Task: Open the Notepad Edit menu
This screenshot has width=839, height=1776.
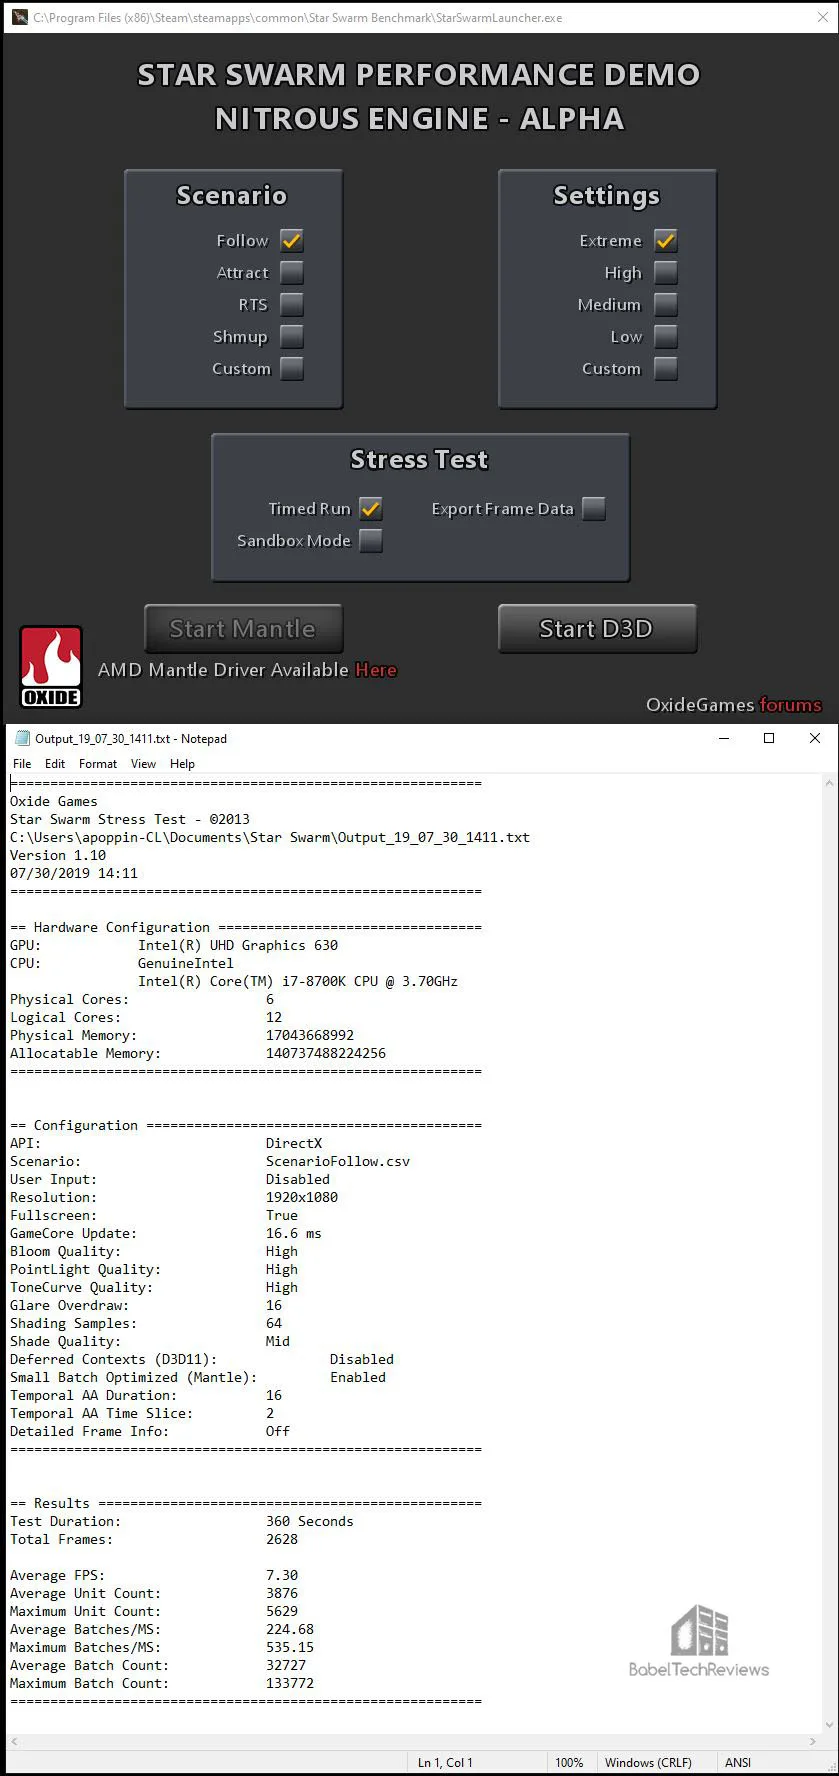Action: [x=55, y=764]
